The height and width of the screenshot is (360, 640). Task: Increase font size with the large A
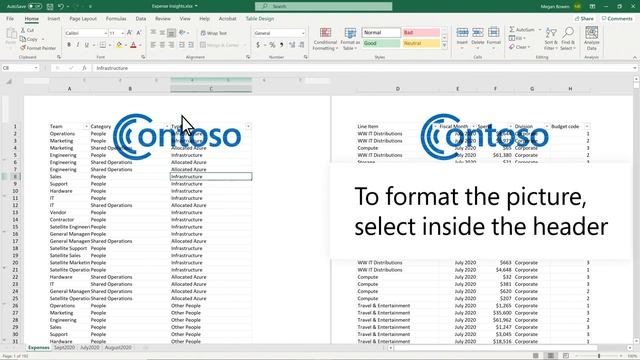(129, 33)
